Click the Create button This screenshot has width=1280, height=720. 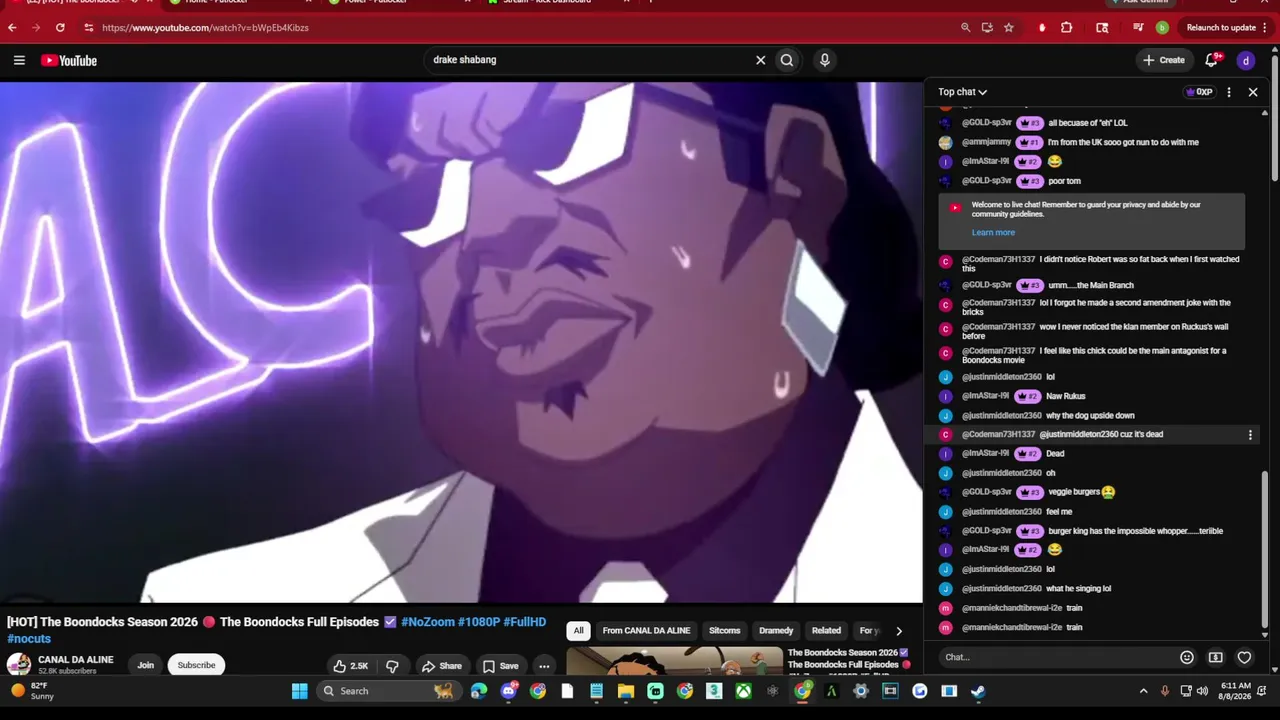pos(1164,60)
